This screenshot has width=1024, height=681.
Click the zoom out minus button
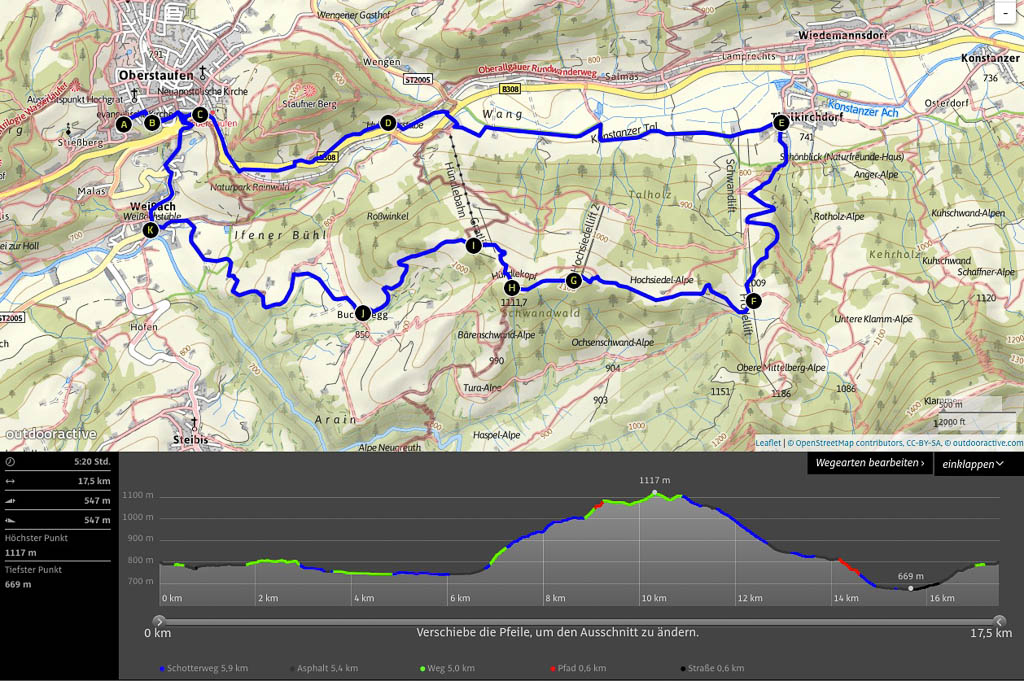coord(1004,12)
